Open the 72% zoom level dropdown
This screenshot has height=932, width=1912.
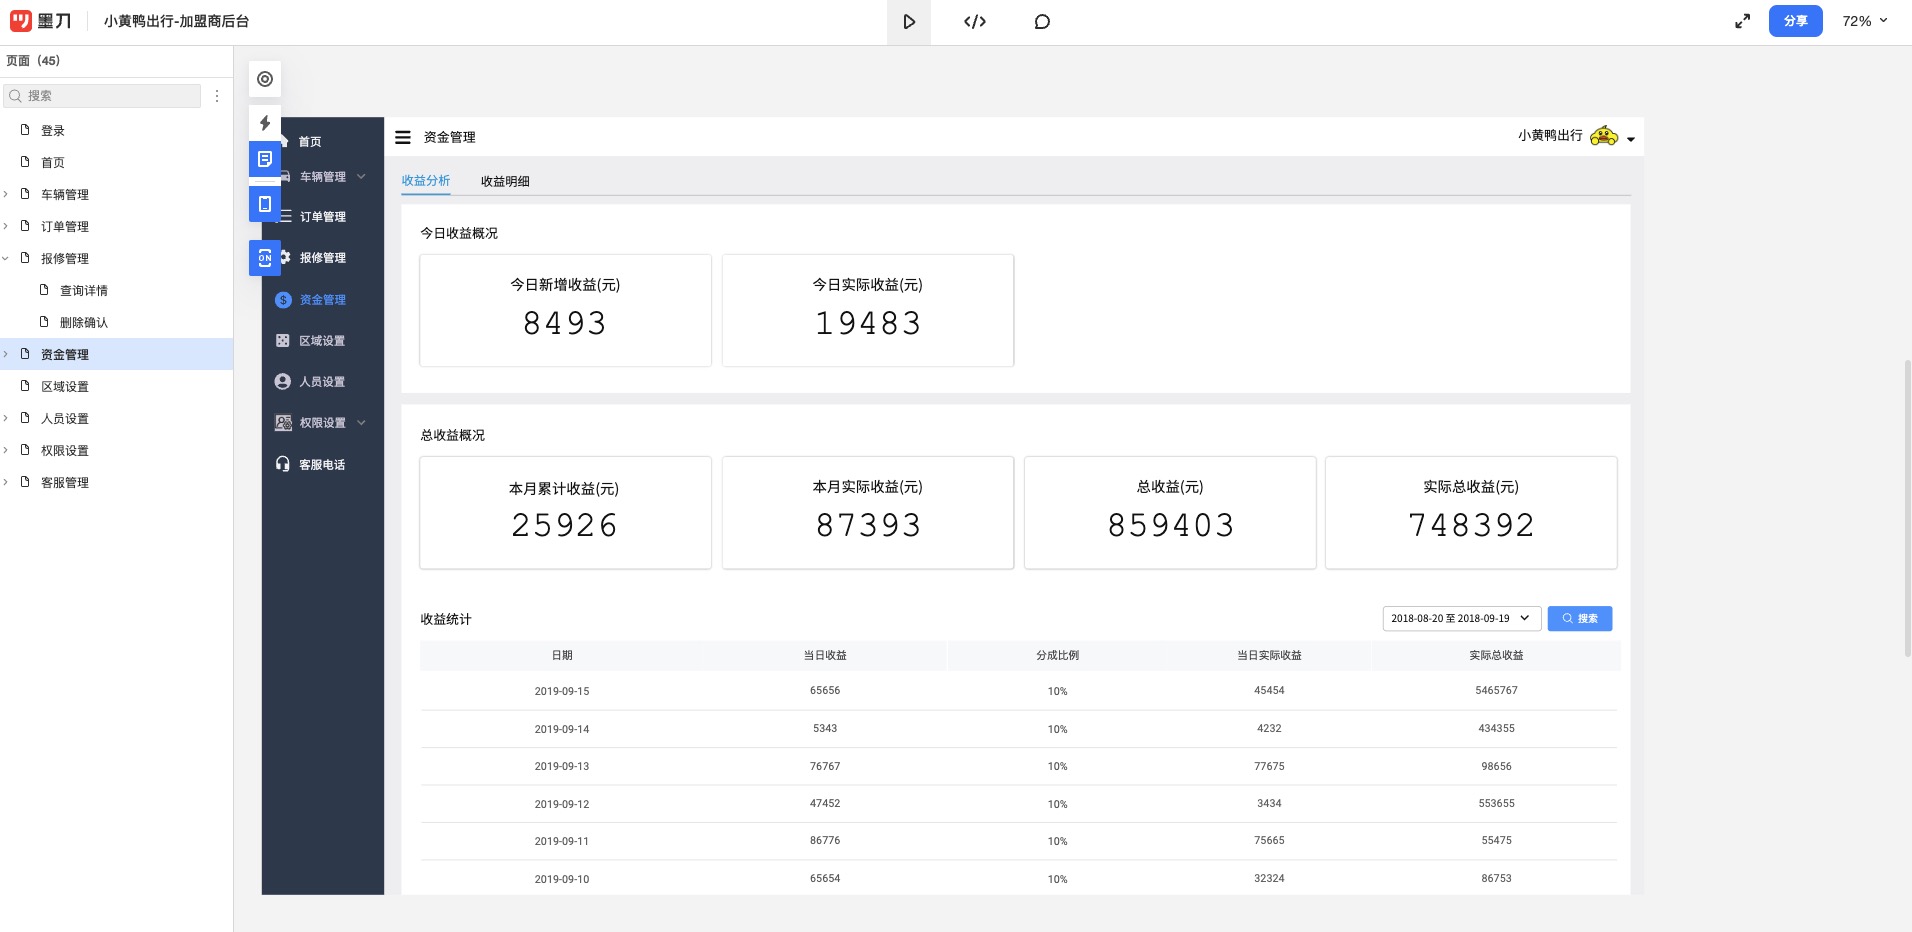pos(1865,21)
